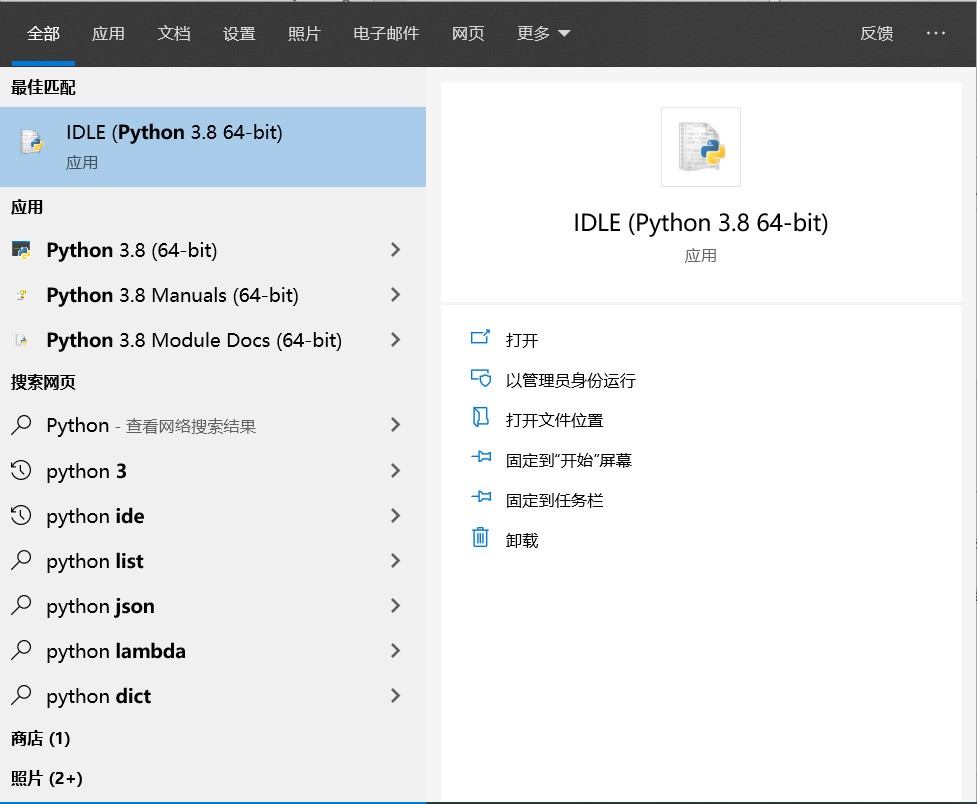Viewport: 977px width, 804px height.
Task: Select Python 3.8 Manuals (64-bit) result
Action: coord(212,295)
